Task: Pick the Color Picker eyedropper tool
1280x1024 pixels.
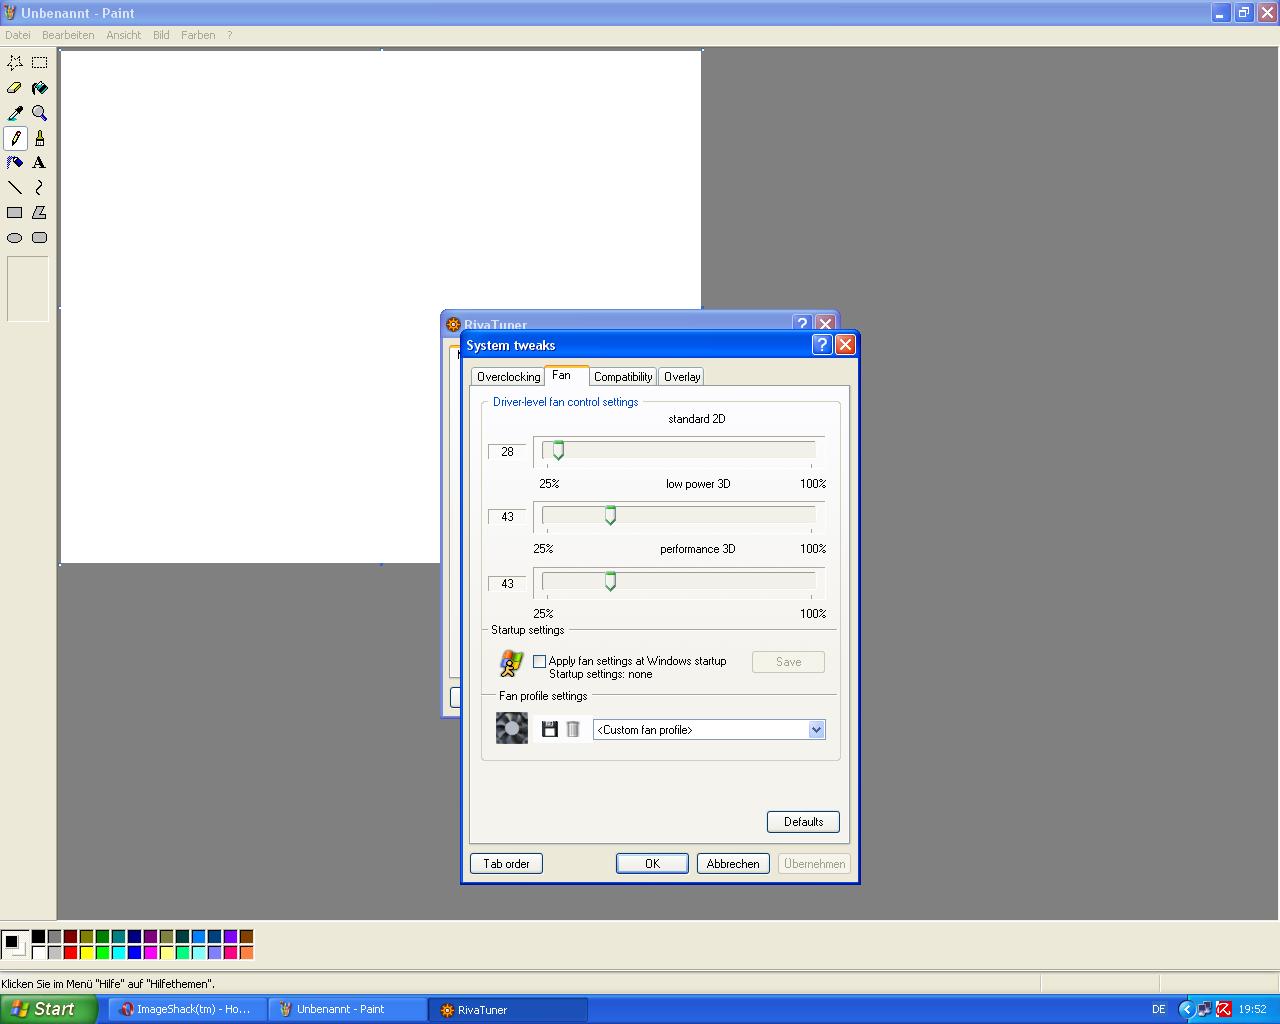Action: (15, 112)
